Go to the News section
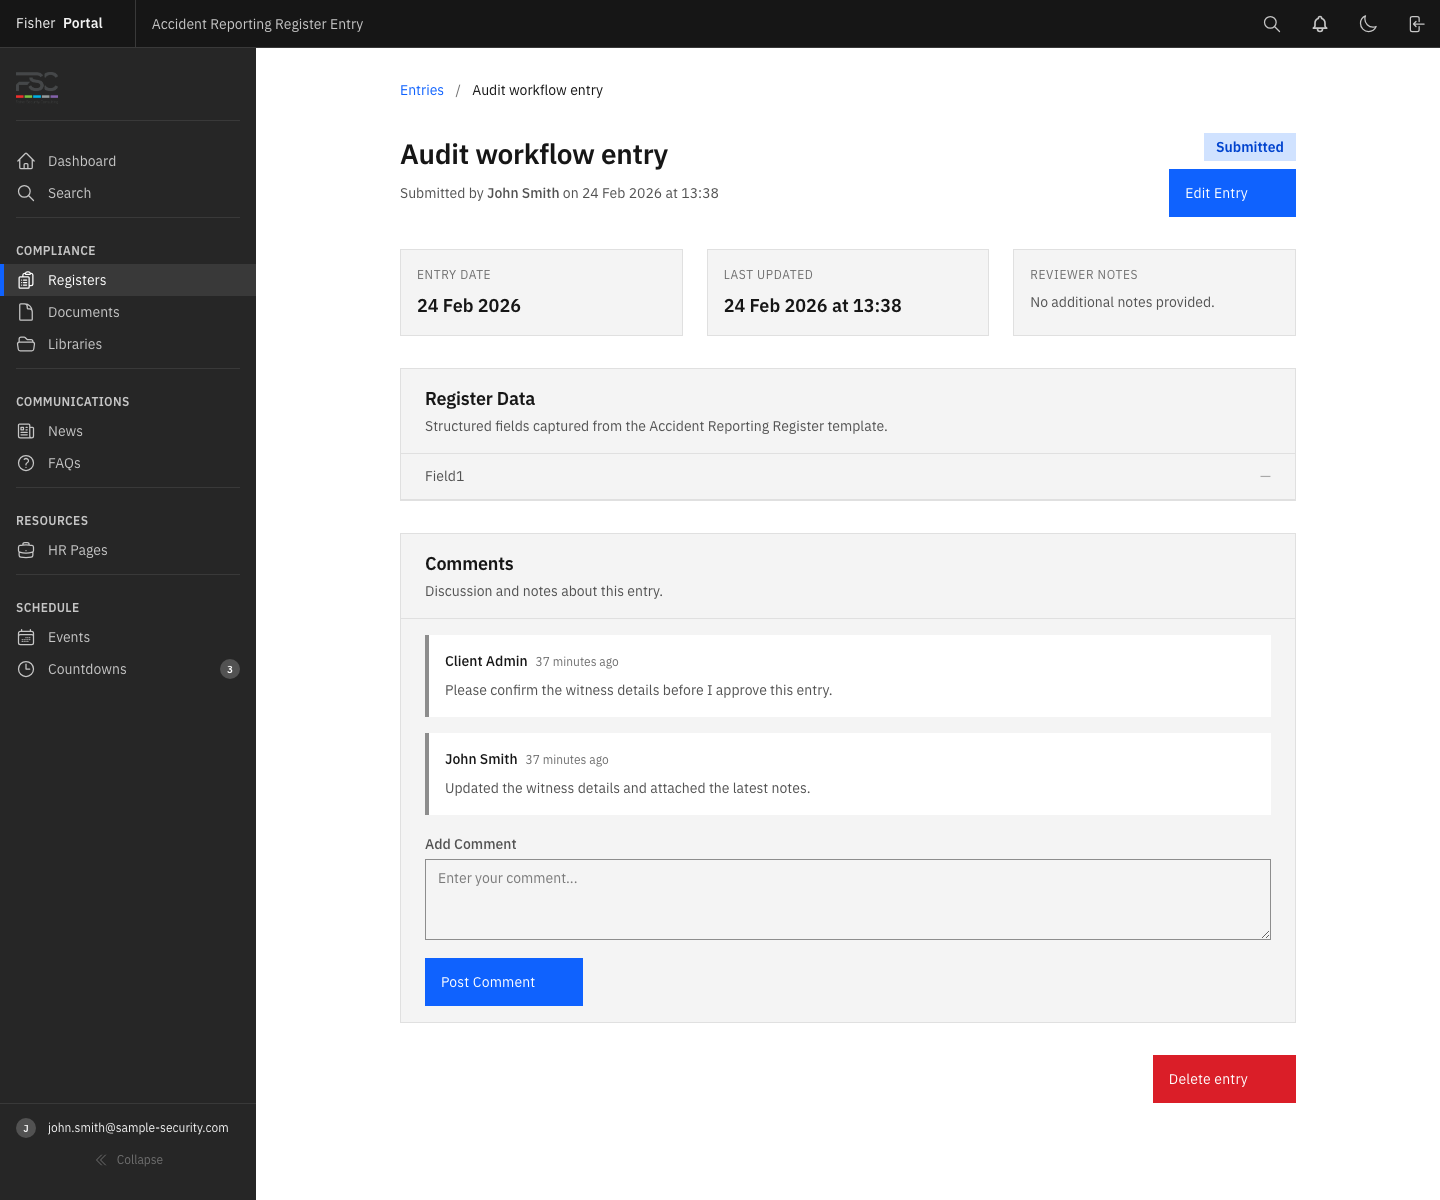The image size is (1440, 1200). [65, 431]
